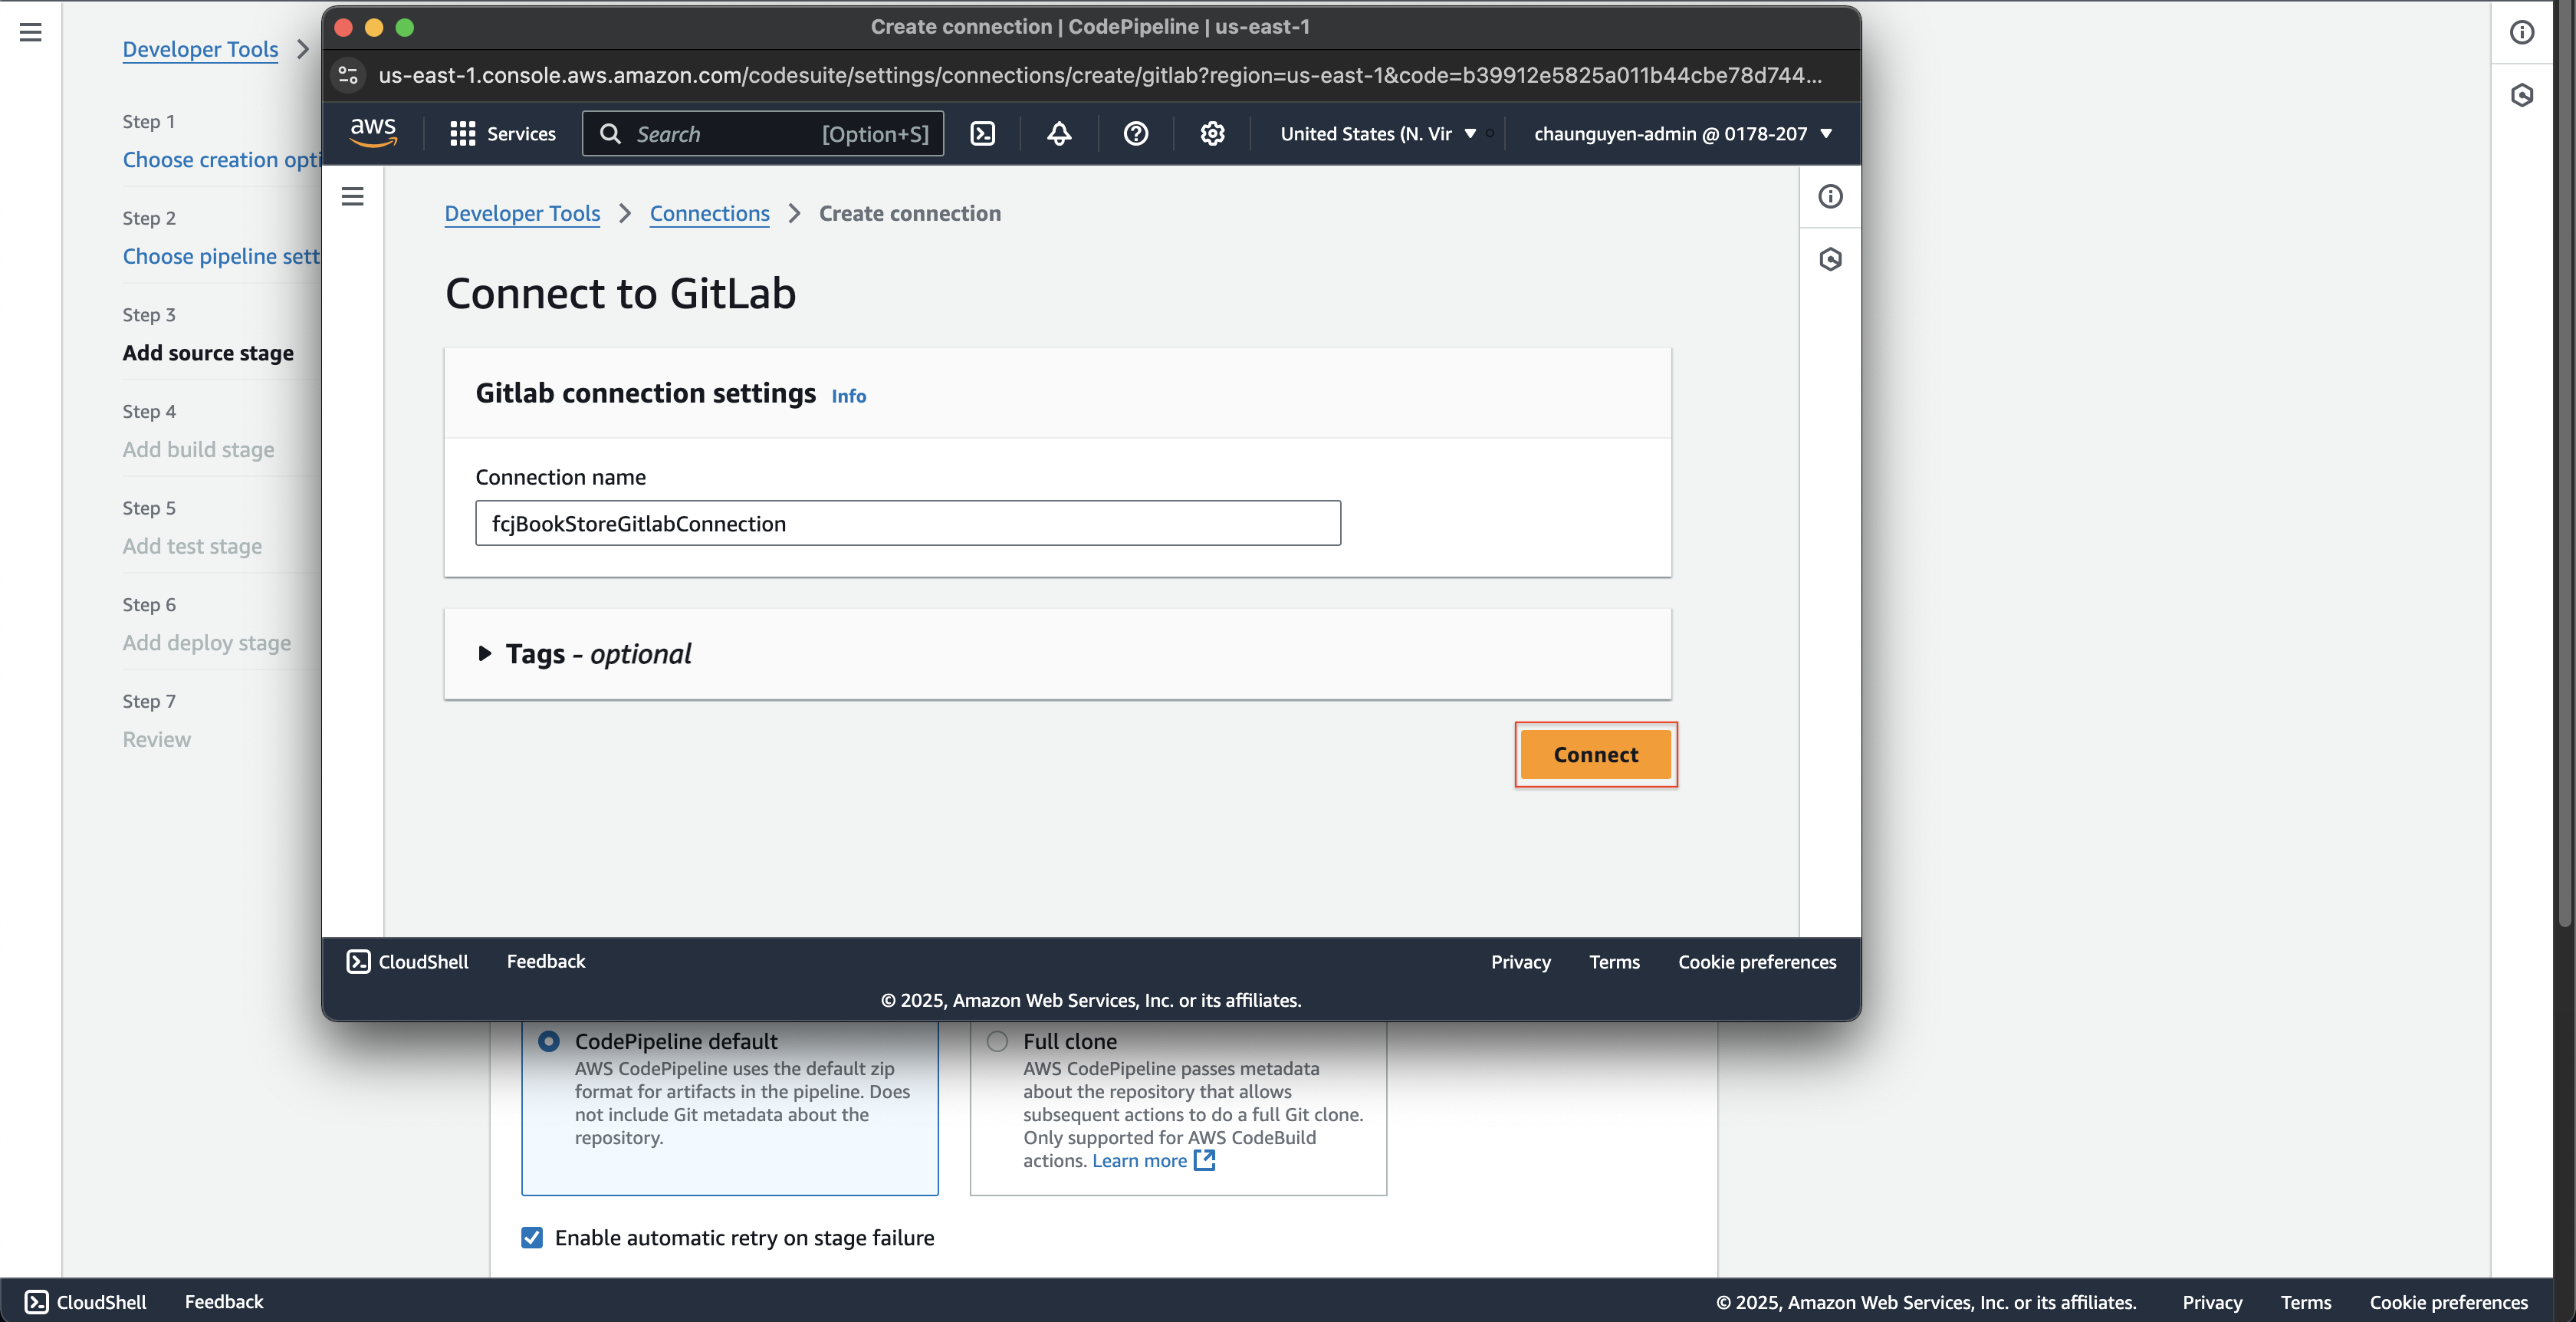This screenshot has height=1322, width=2576.
Task: Click the Info link next to Gitlab connection settings
Action: (849, 395)
